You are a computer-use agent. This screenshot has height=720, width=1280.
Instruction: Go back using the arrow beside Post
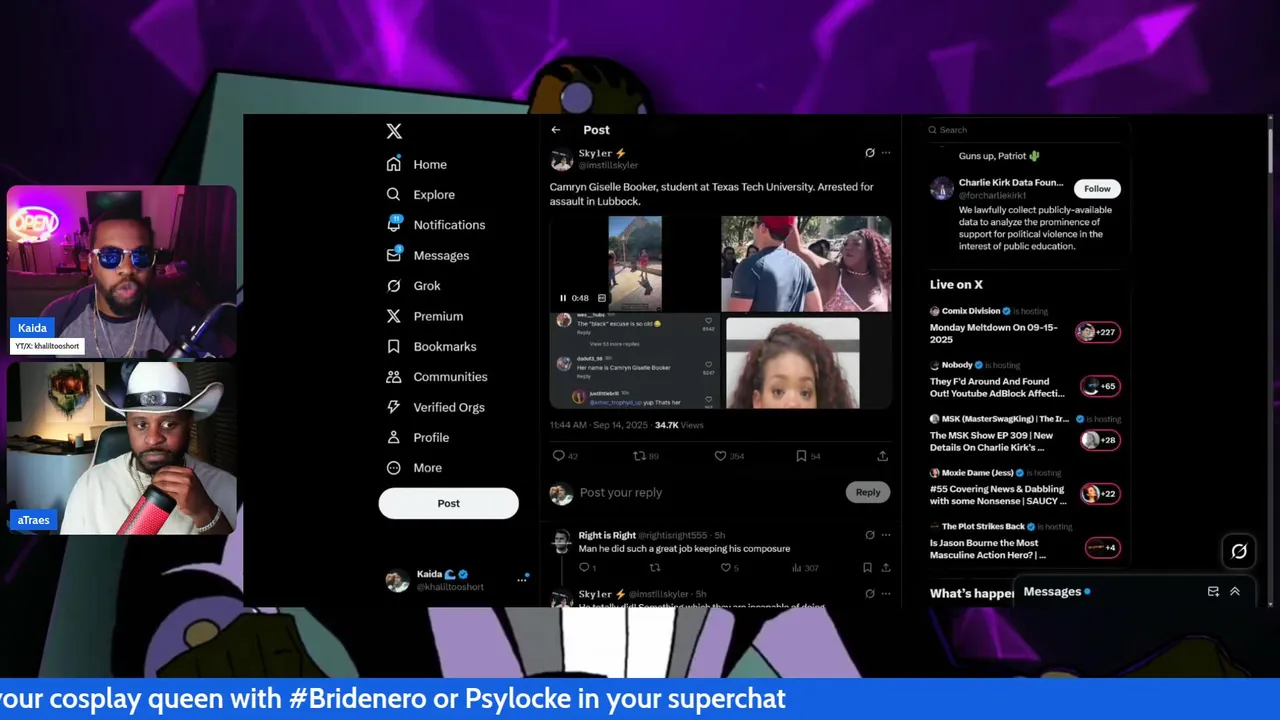coord(556,130)
